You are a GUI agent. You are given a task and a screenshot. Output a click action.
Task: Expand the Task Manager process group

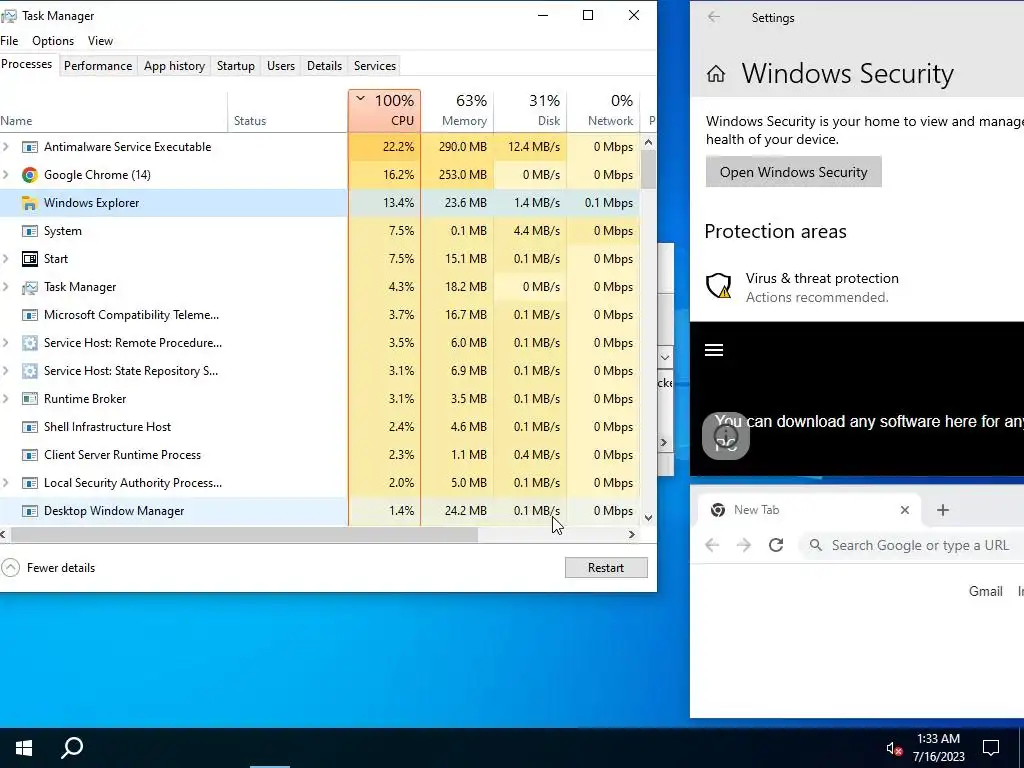pyautogui.click(x=6, y=287)
